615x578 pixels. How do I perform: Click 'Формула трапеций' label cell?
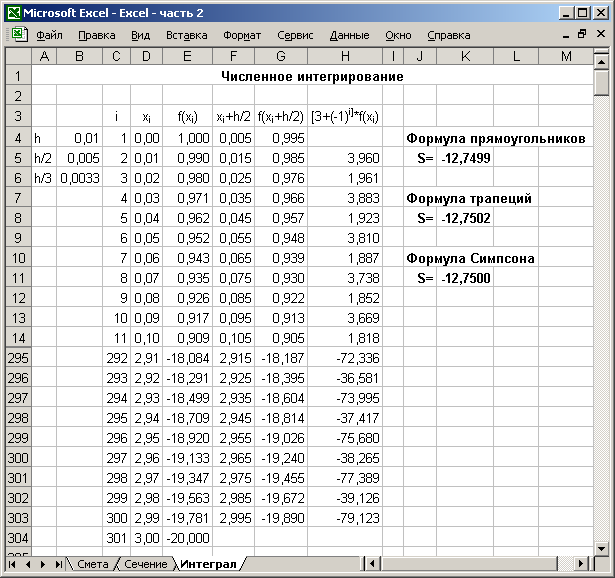tap(469, 198)
